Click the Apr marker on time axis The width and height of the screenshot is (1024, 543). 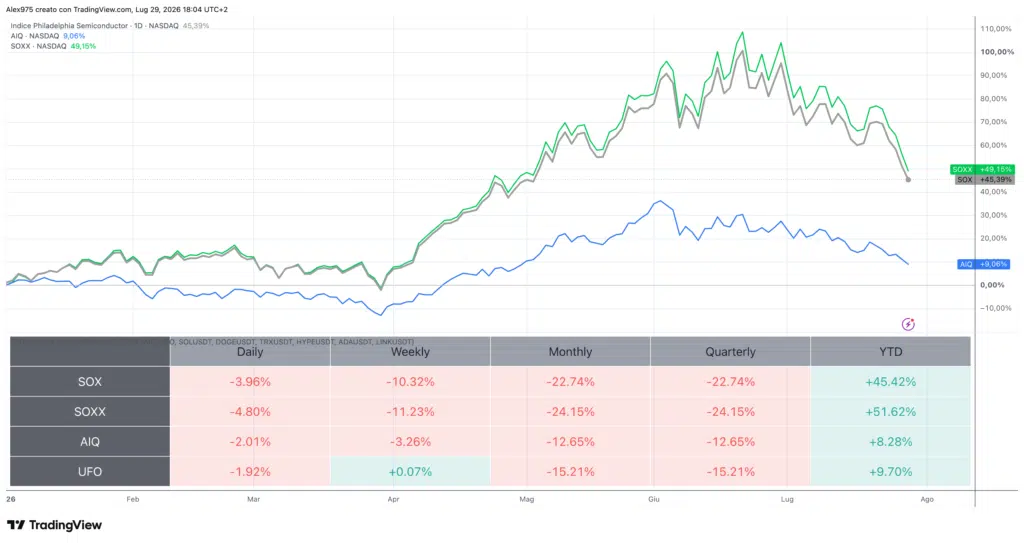[393, 499]
